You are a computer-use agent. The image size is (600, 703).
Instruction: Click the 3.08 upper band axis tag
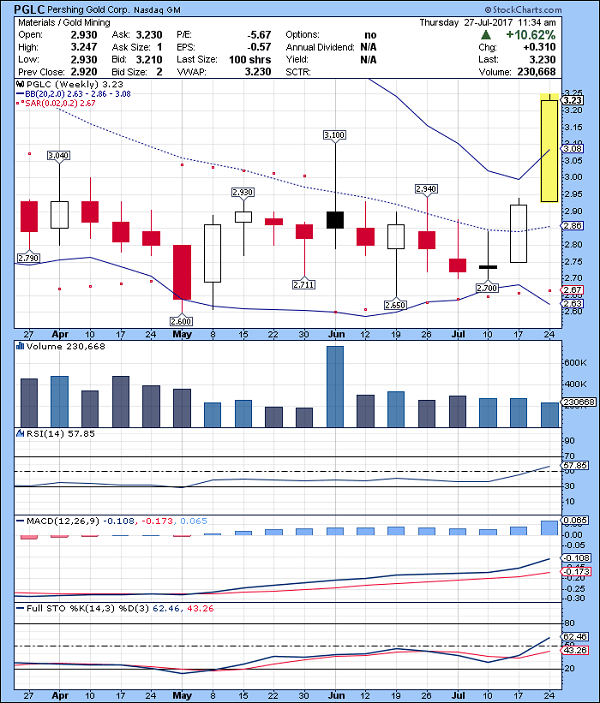click(573, 148)
